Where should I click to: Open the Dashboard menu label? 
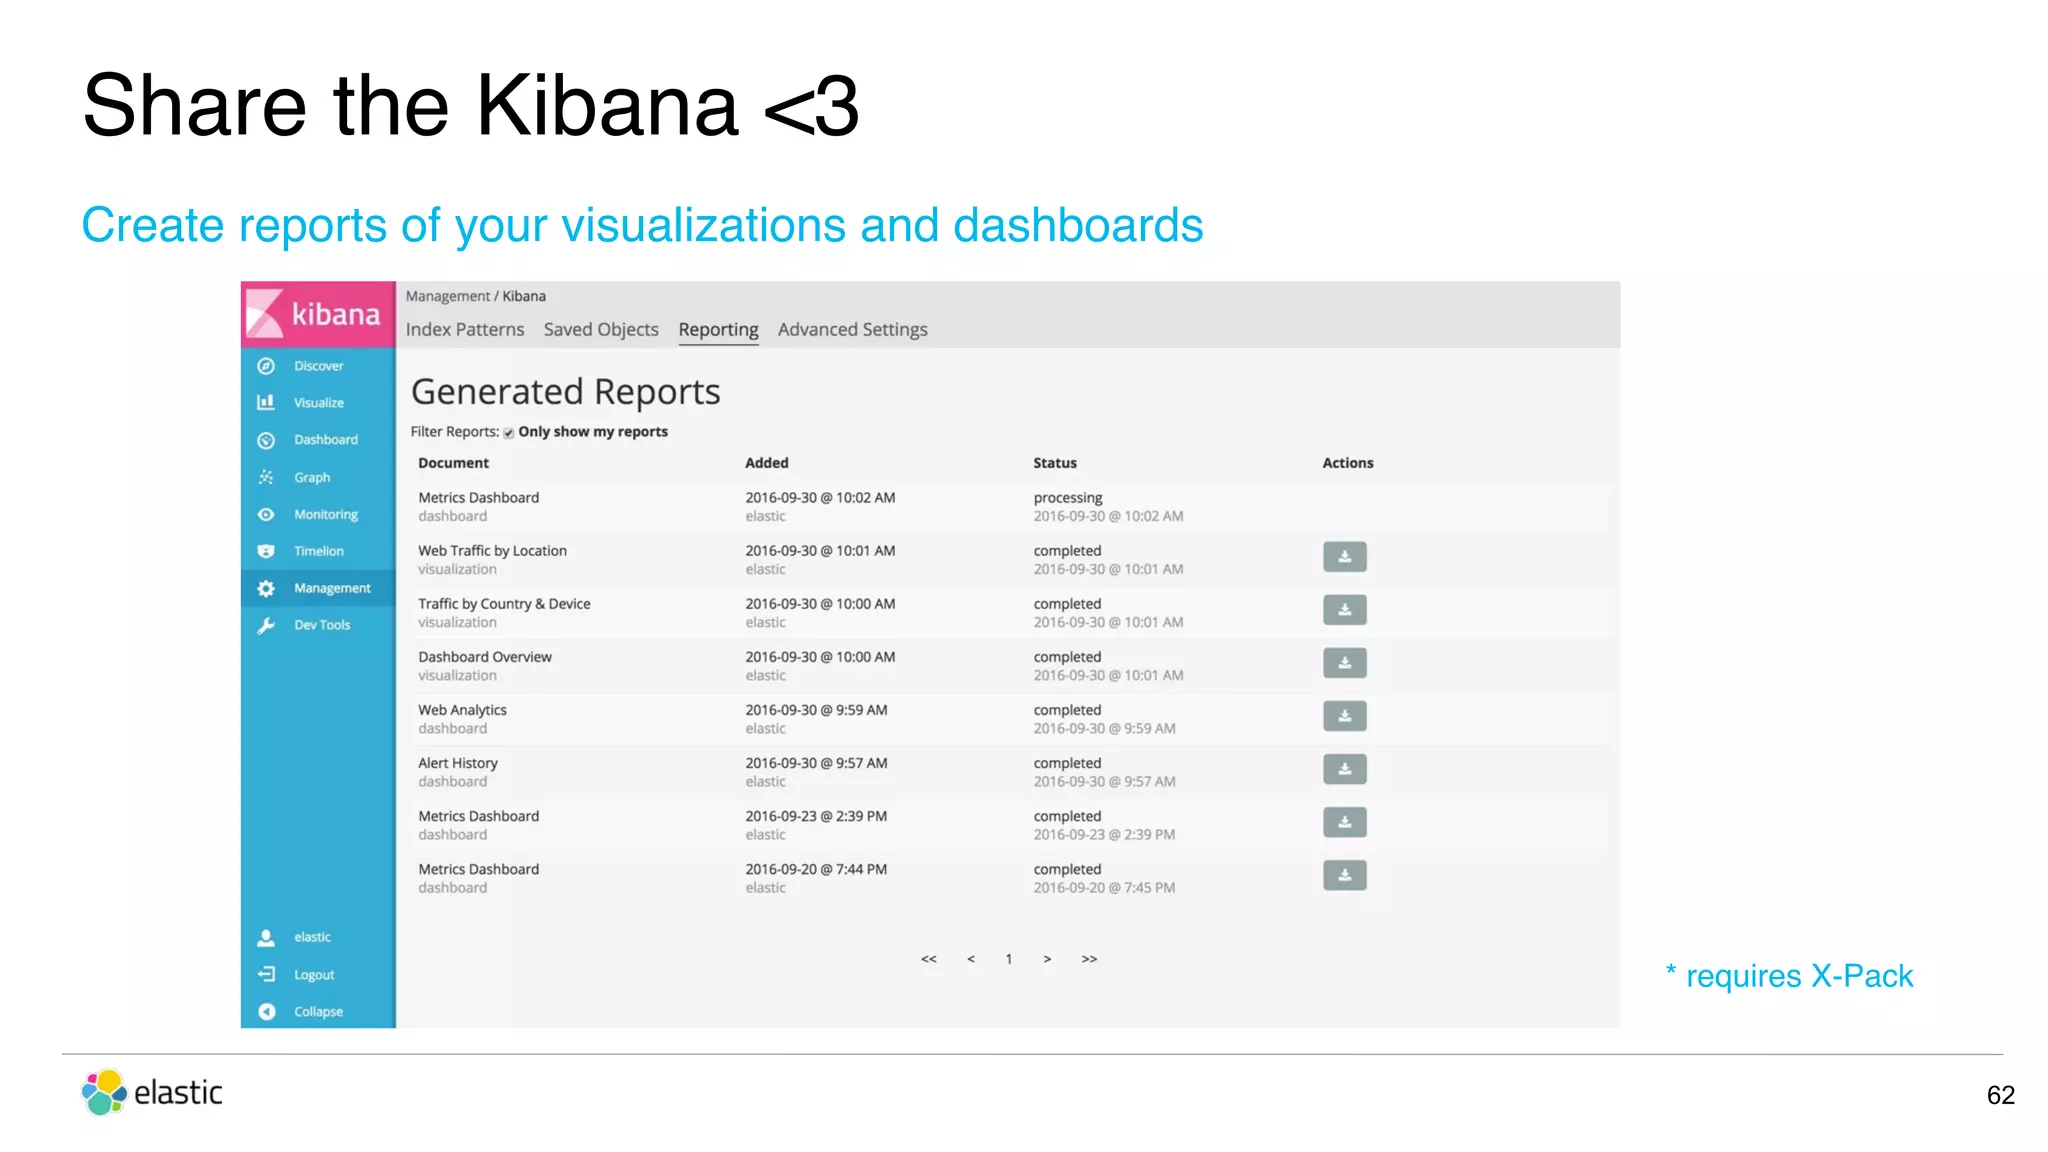(326, 440)
